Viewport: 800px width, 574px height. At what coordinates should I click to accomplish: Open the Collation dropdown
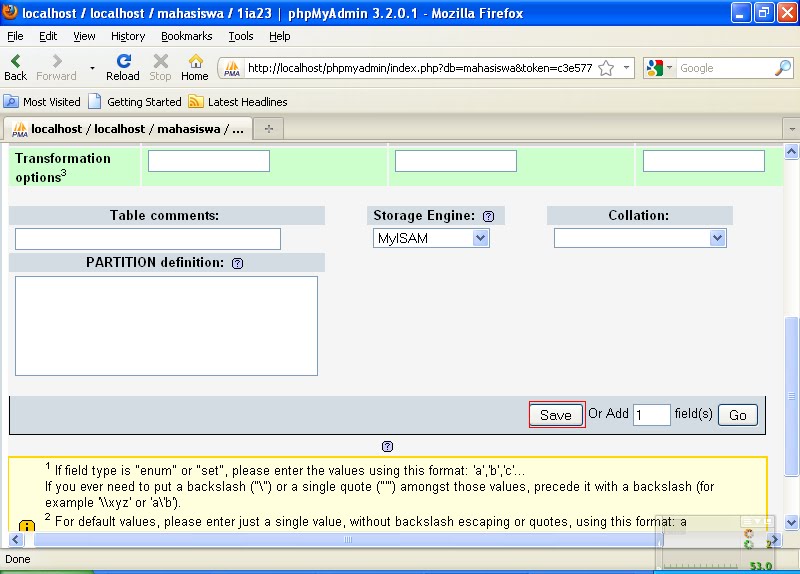640,238
